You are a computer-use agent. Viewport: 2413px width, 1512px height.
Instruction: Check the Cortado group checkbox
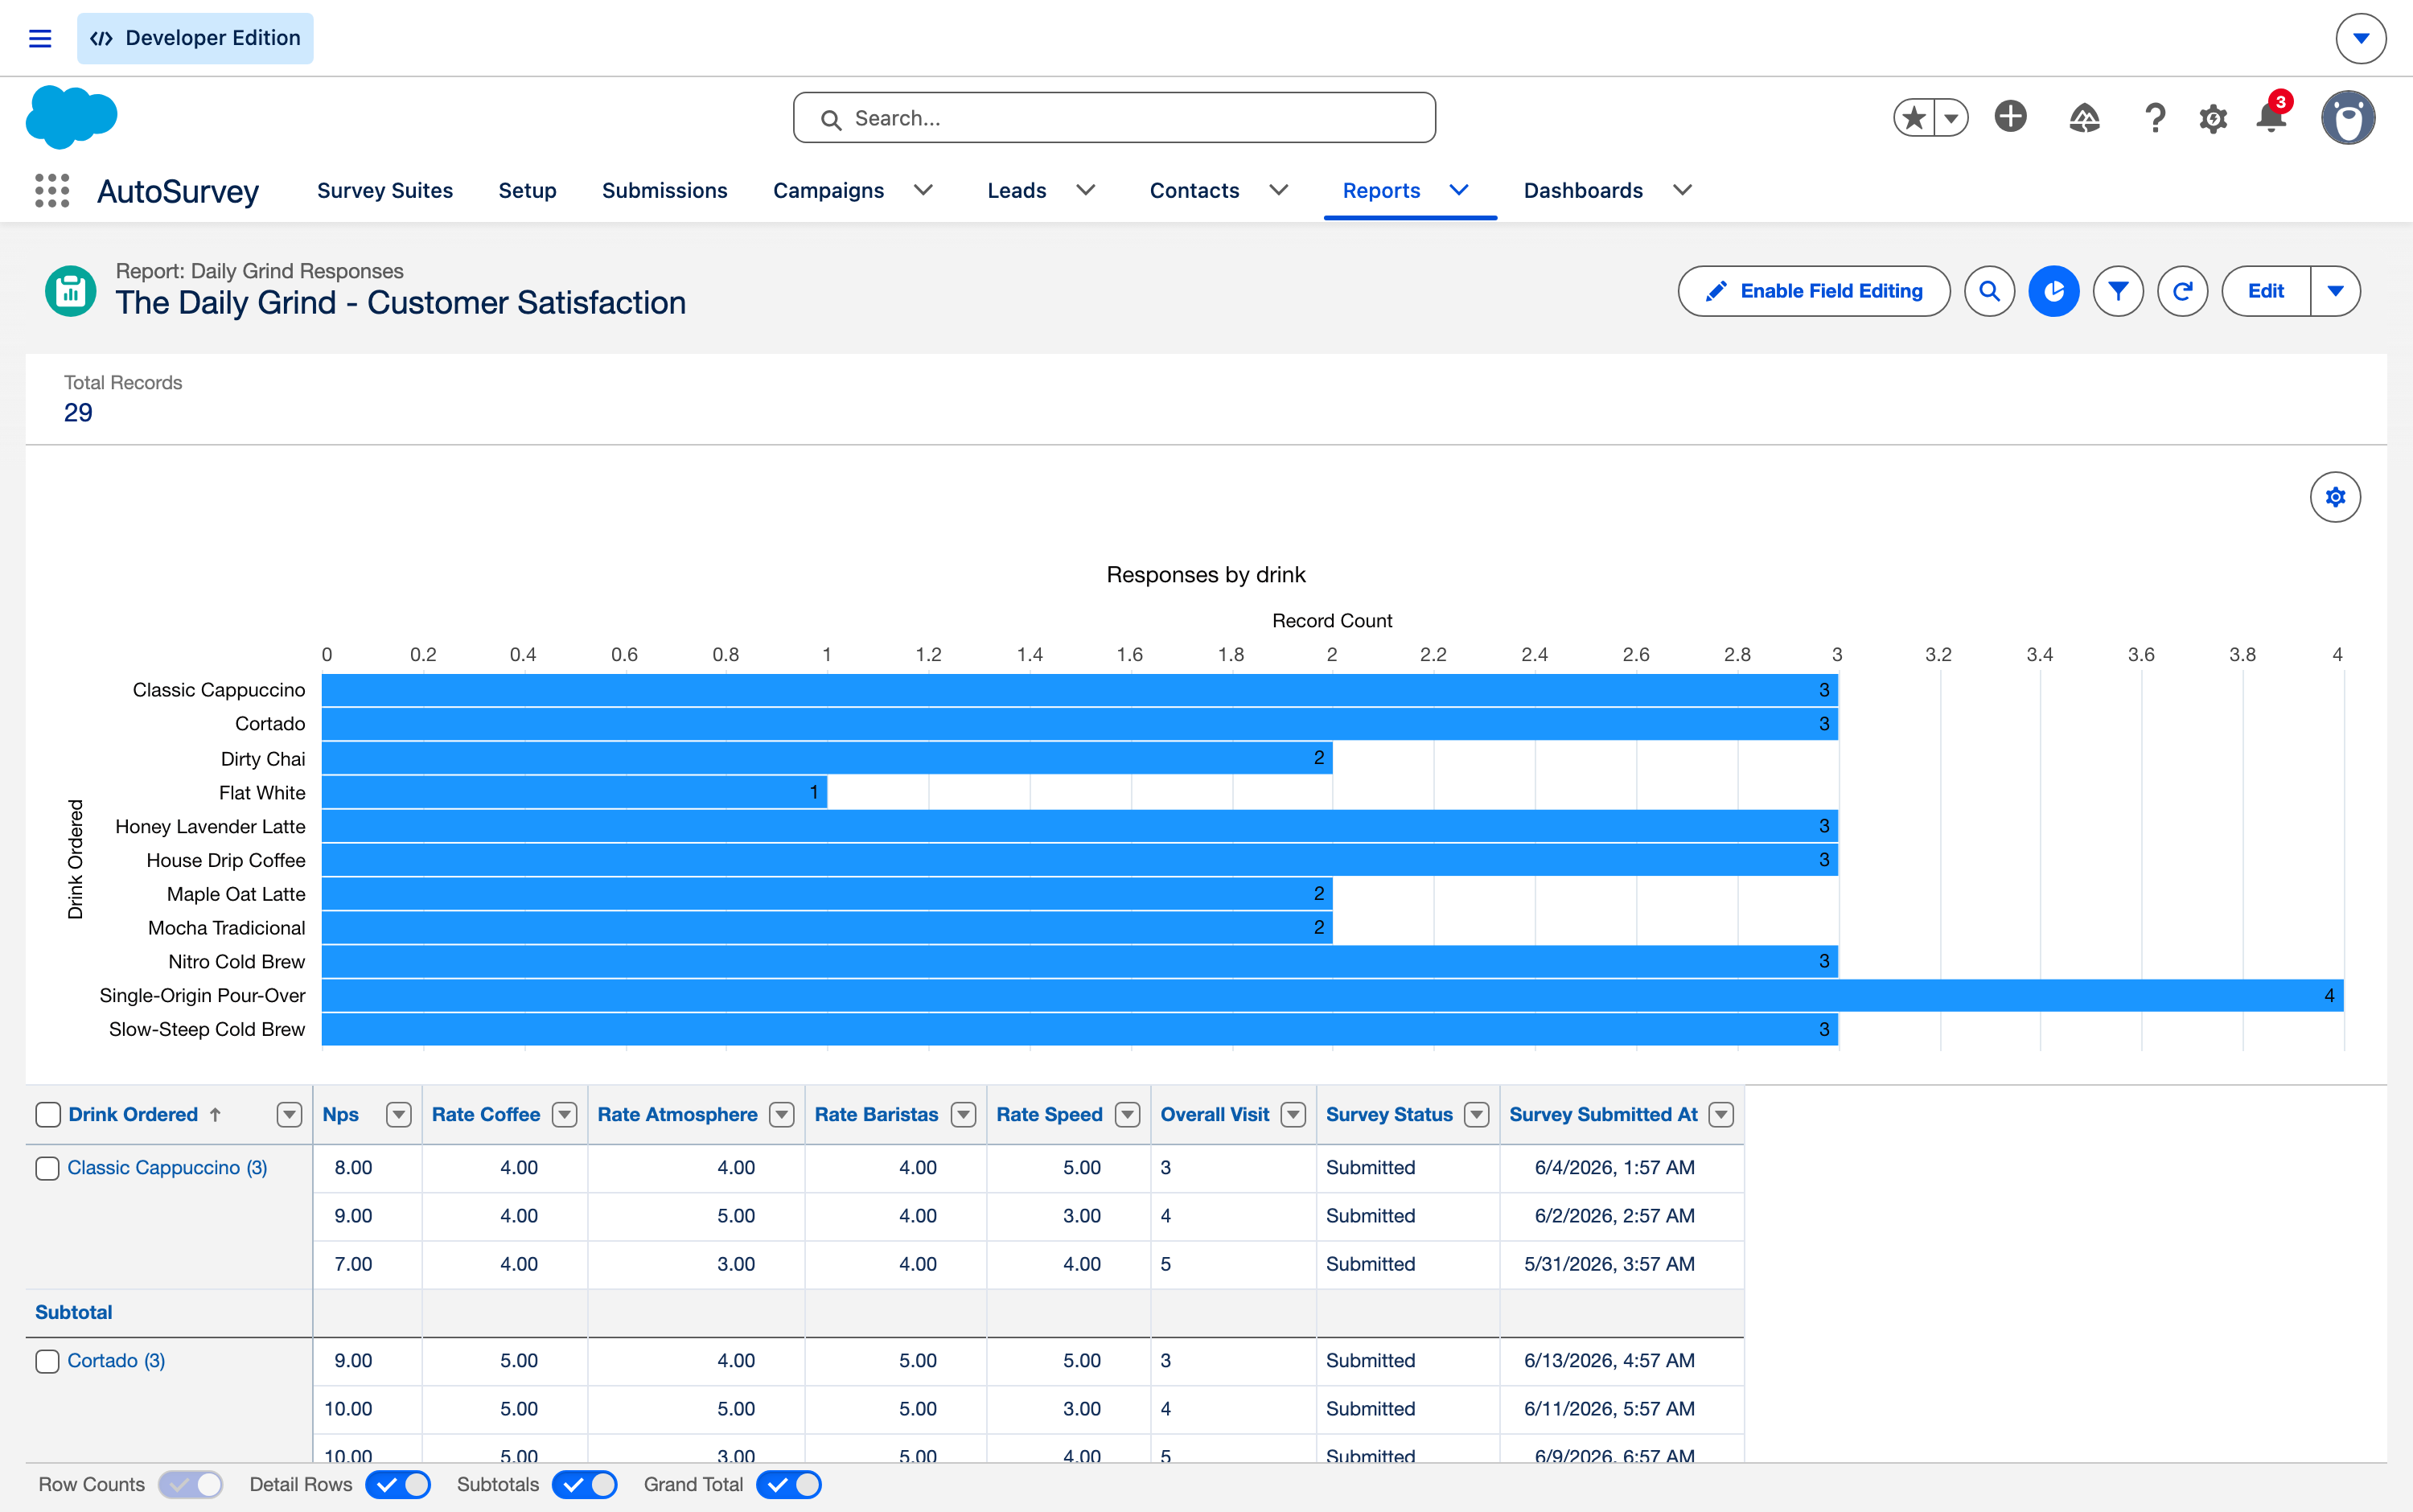[x=47, y=1361]
